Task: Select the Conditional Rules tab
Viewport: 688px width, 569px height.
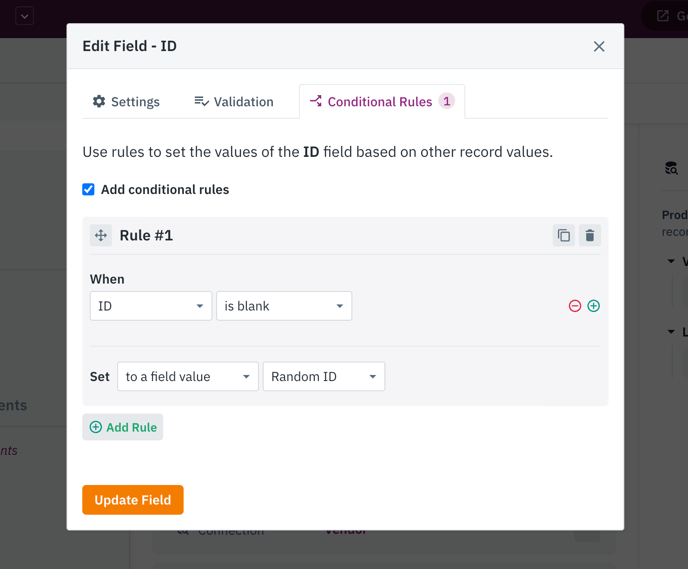Action: pyautogui.click(x=382, y=102)
